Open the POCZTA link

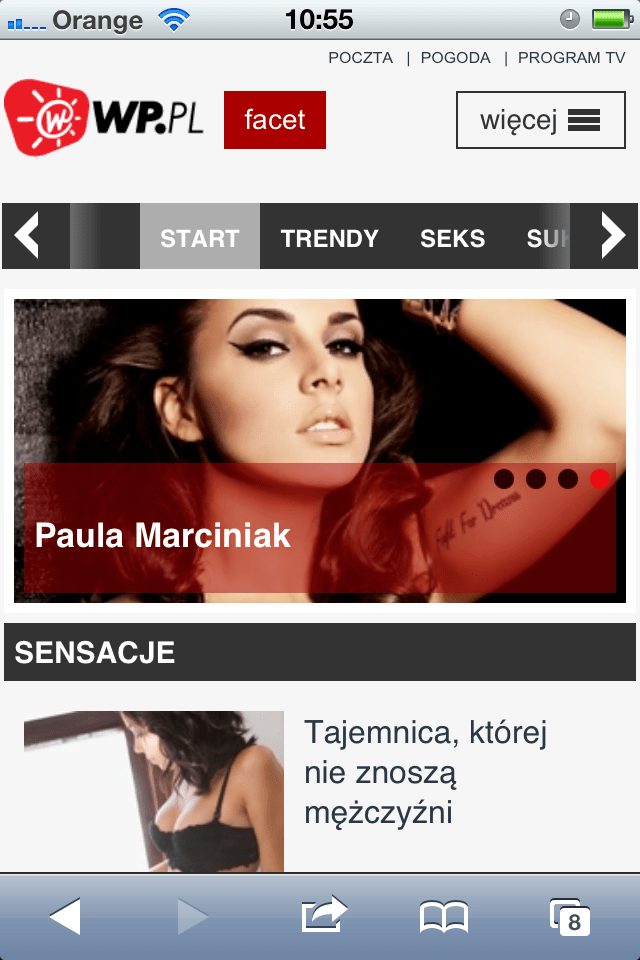[x=361, y=58]
